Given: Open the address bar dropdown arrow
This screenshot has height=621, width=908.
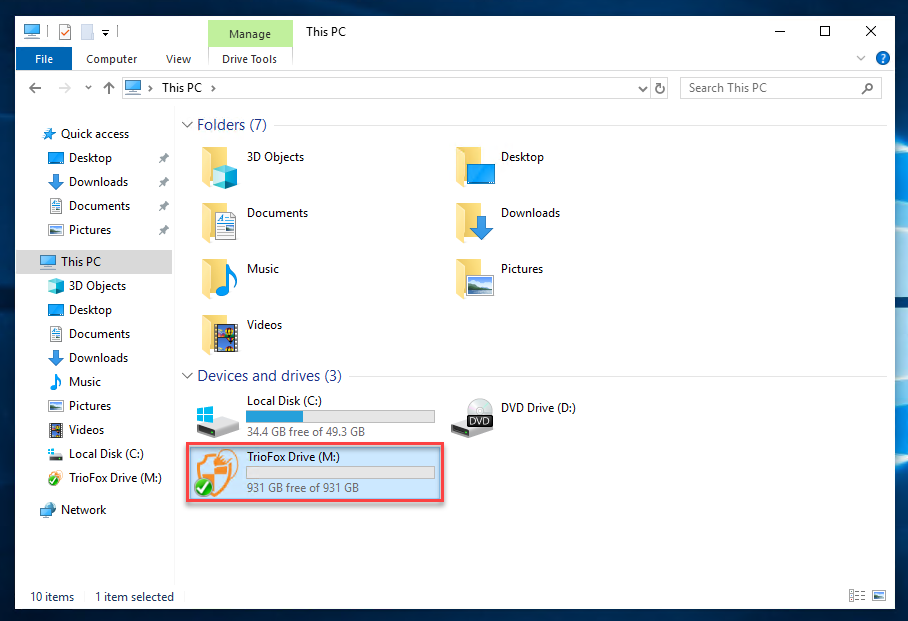Looking at the screenshot, I should [x=643, y=87].
